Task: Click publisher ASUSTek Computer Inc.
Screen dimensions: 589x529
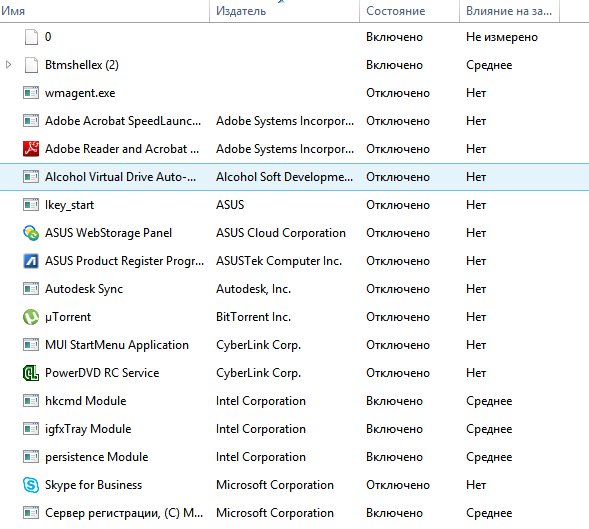Action: tap(279, 261)
